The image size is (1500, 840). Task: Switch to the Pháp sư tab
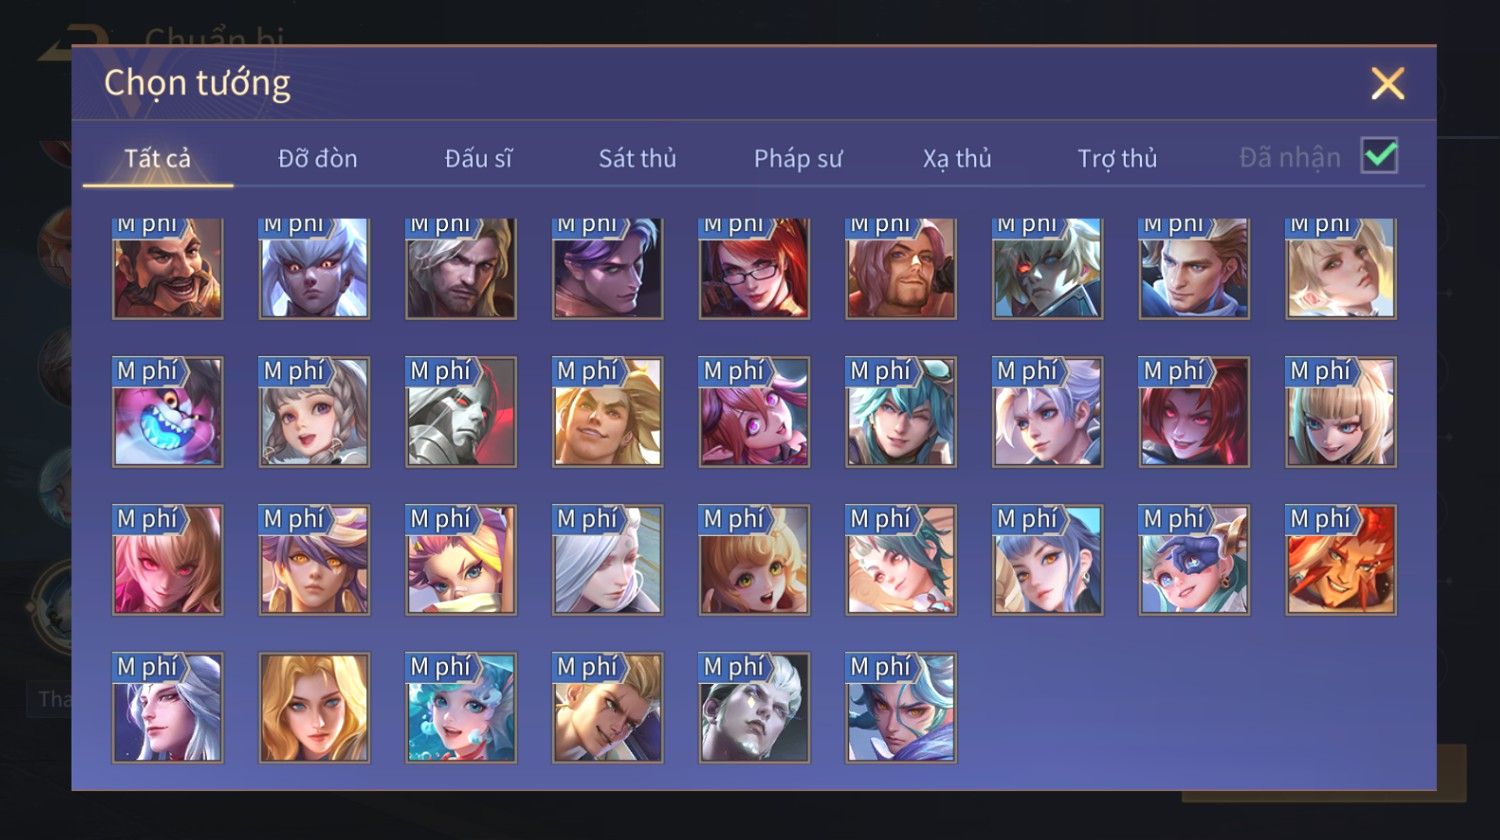[x=798, y=158]
